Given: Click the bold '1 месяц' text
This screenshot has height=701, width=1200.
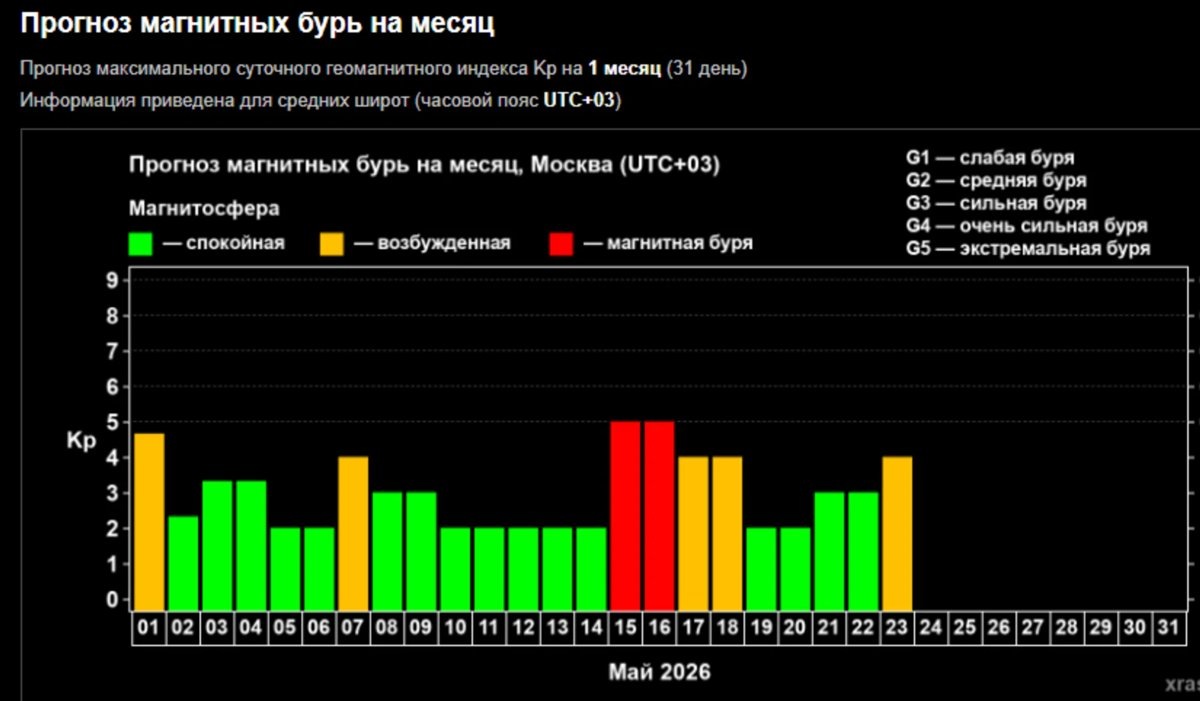Looking at the screenshot, I should click(624, 69).
